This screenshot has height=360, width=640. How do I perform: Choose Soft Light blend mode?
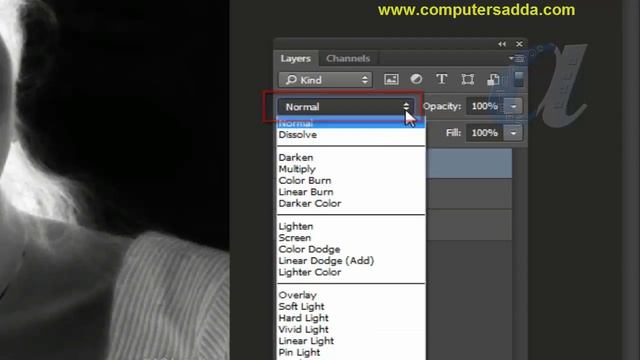click(x=351, y=307)
